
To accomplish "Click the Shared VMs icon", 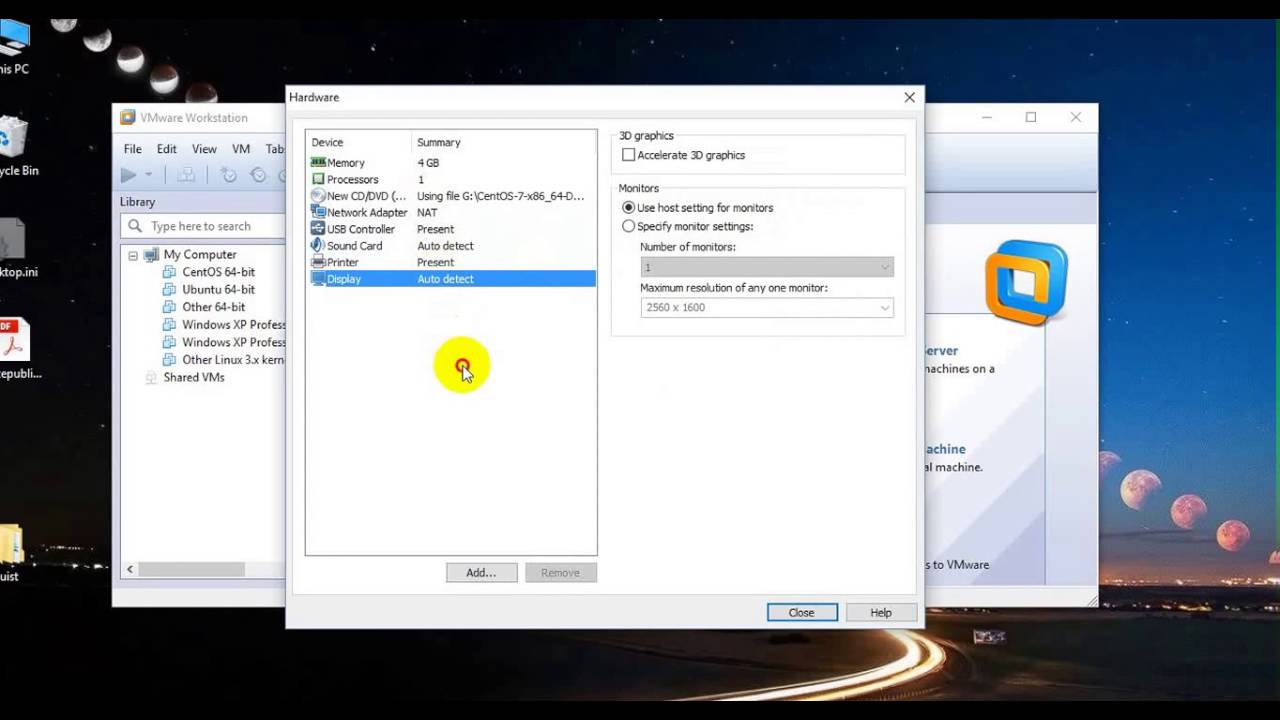I will coord(151,378).
